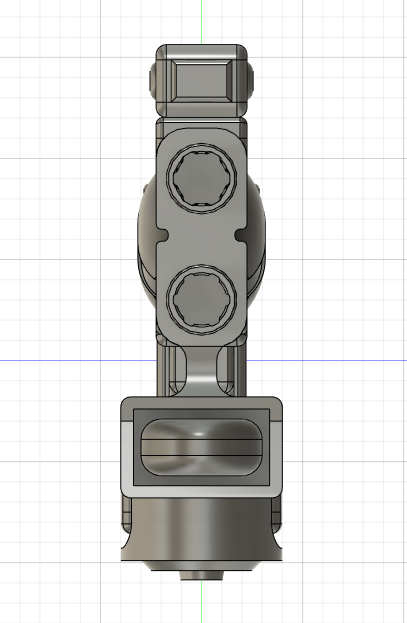Pick the left notch on the clamp plate
This screenshot has height=623, width=407.
tap(163, 234)
